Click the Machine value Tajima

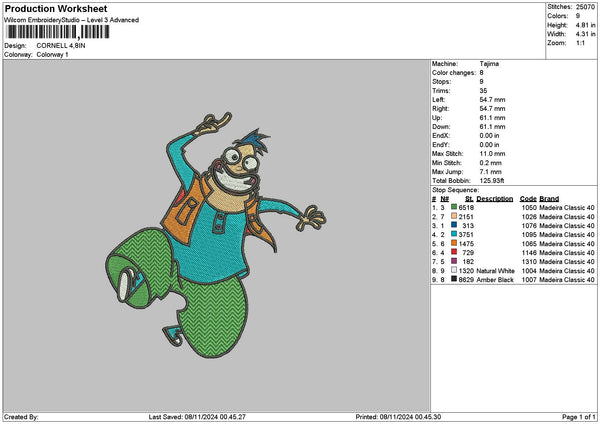coord(489,64)
